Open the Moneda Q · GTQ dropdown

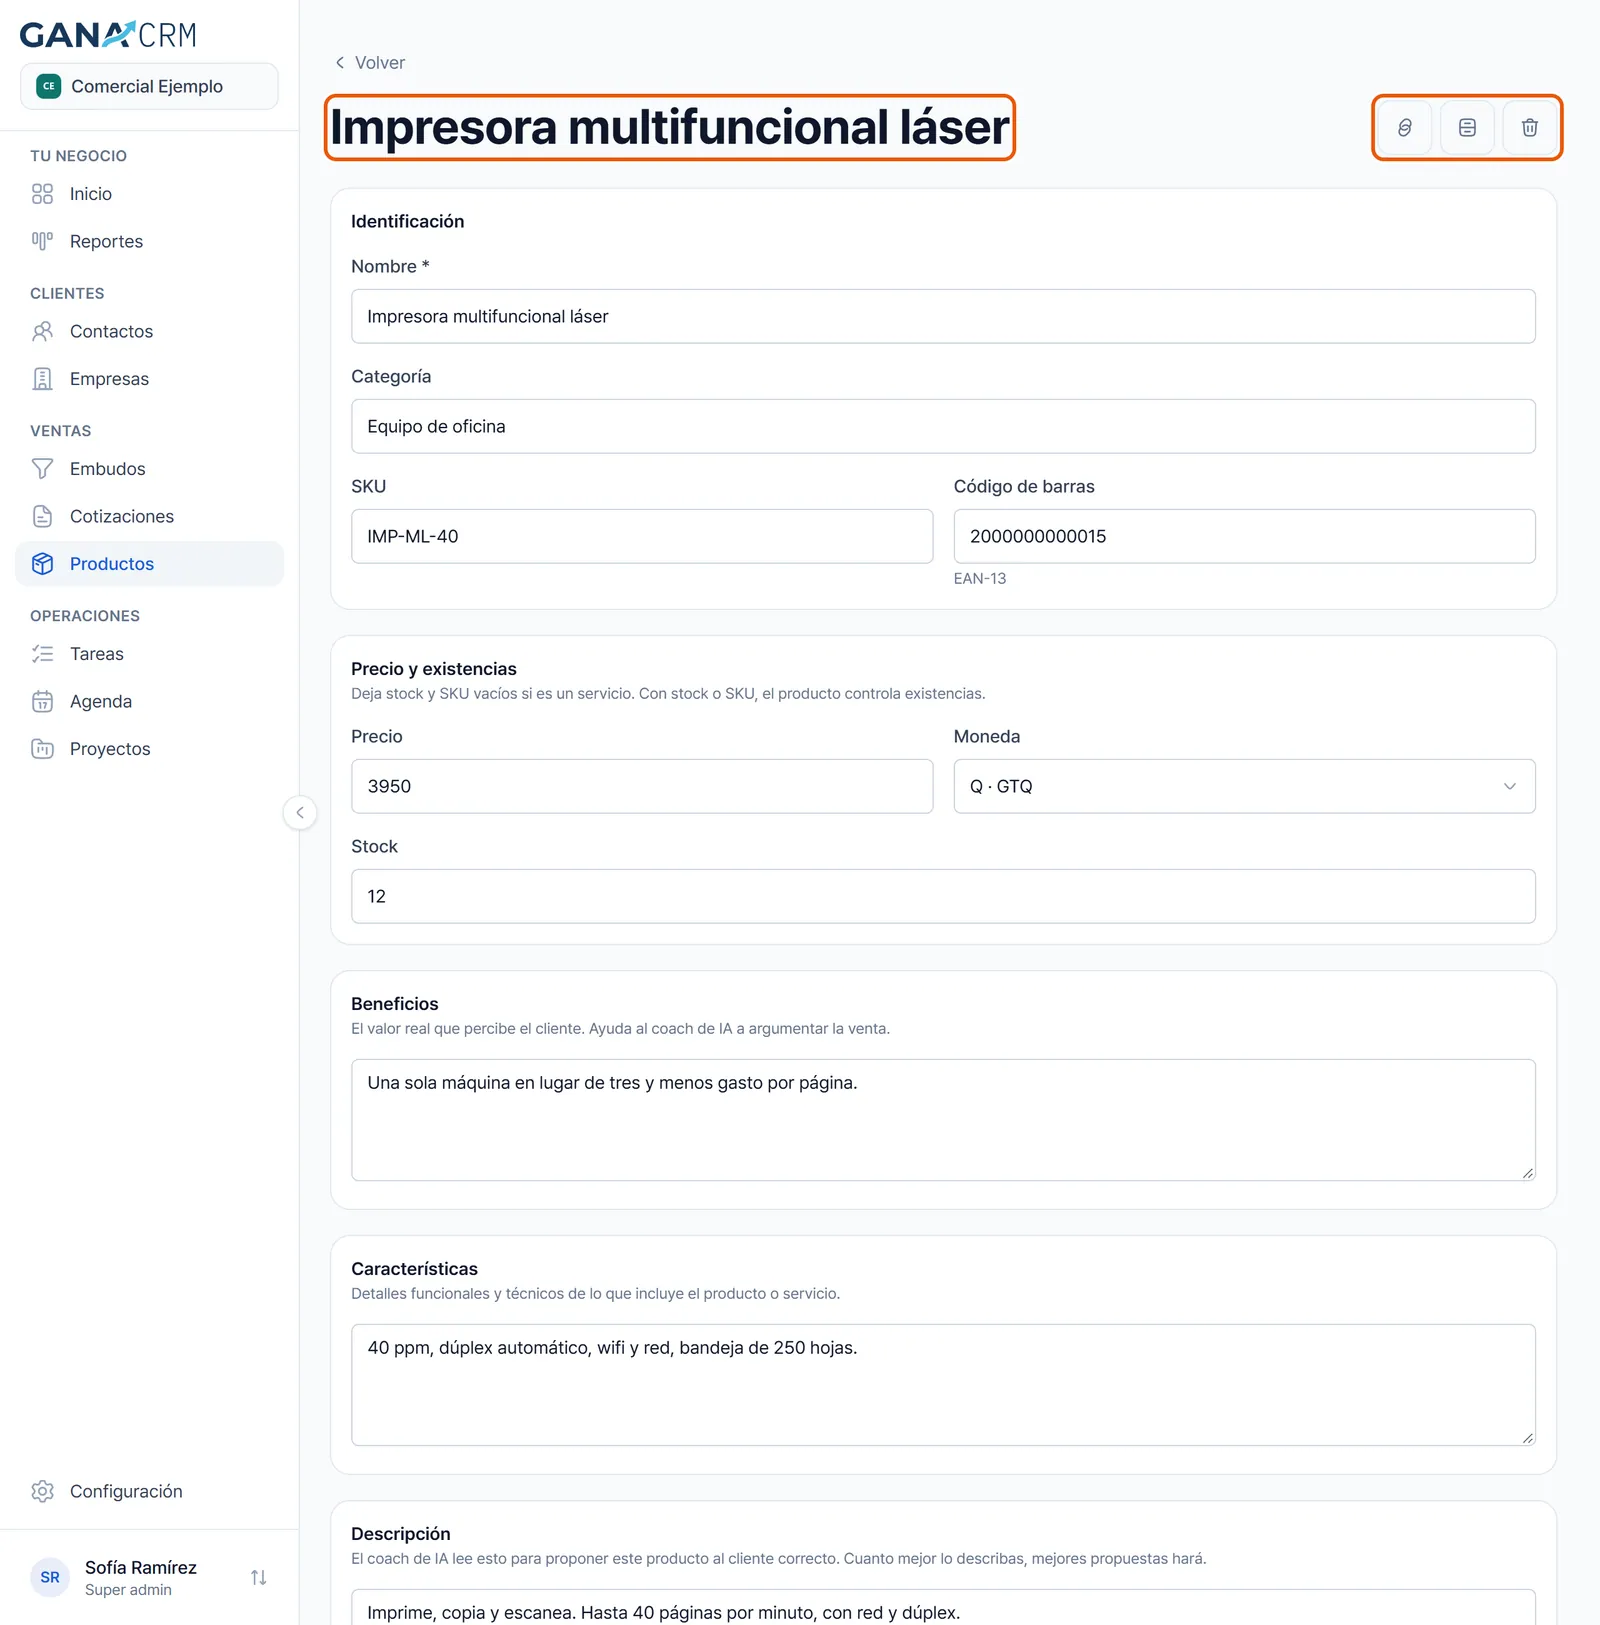point(1244,786)
